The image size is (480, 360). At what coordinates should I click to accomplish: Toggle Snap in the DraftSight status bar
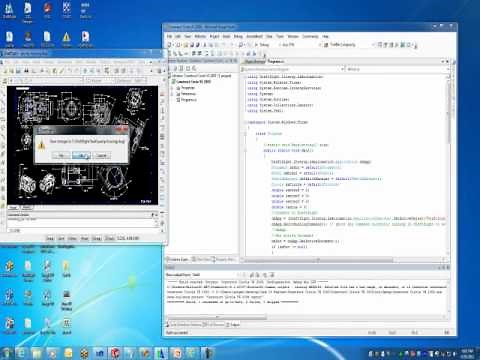[x=50, y=238]
